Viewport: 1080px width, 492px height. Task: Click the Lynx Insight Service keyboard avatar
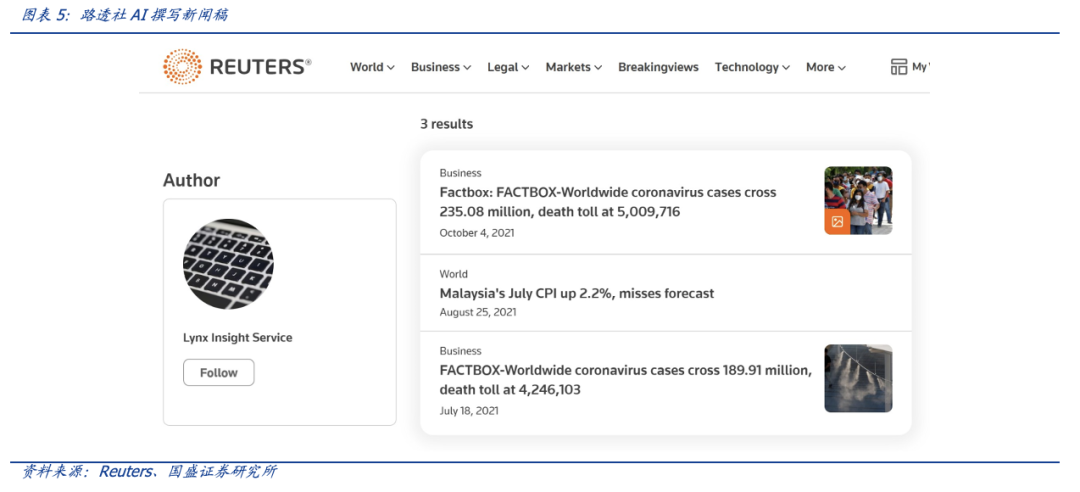pyautogui.click(x=228, y=264)
